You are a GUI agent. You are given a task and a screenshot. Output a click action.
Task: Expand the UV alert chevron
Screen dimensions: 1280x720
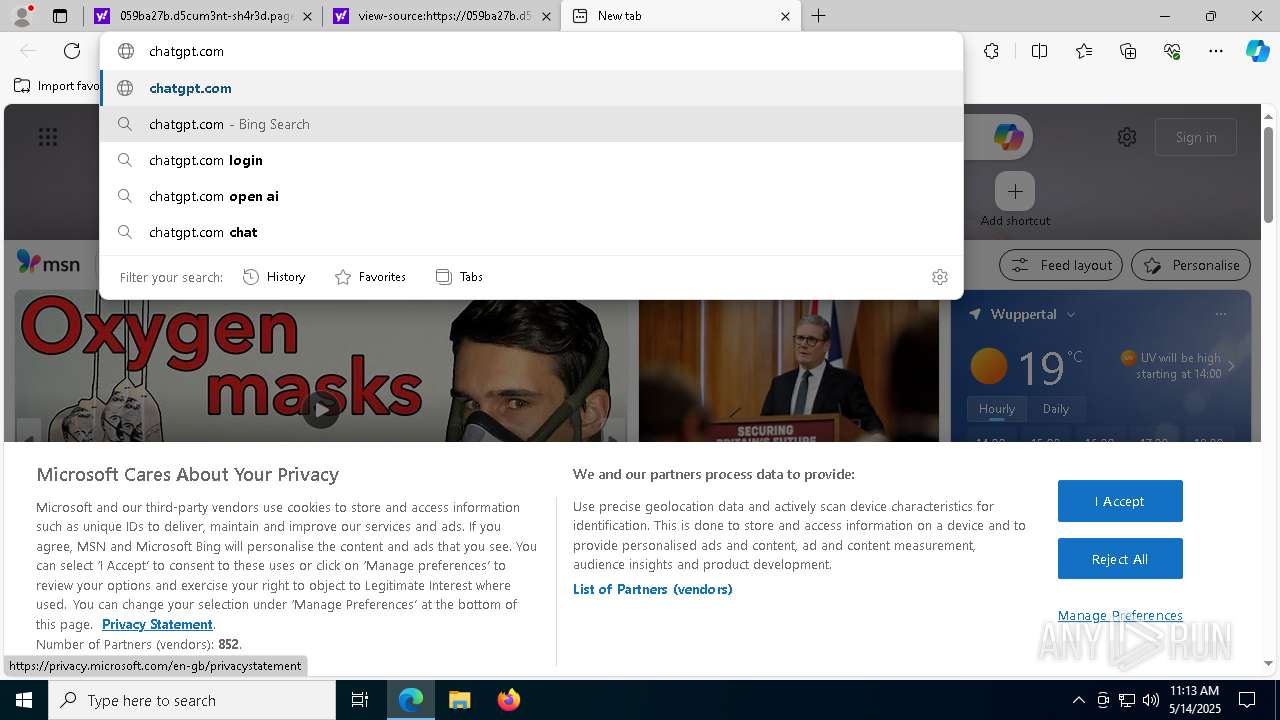click(1231, 366)
